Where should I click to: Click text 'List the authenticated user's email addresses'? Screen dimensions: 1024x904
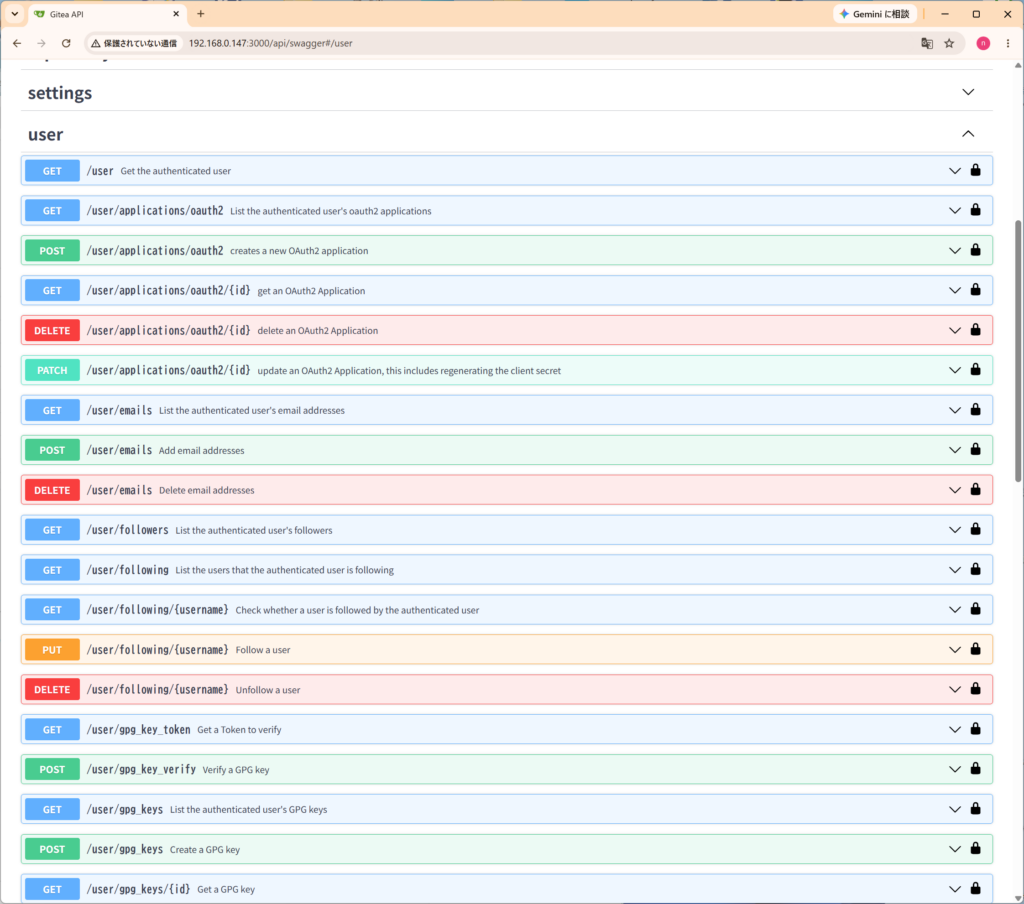click(x=251, y=411)
